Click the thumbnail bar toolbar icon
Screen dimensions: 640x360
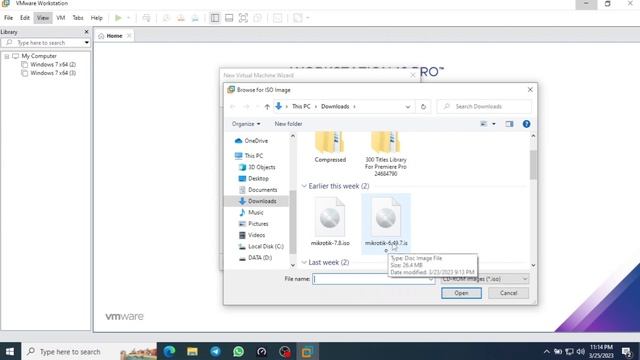coord(229,18)
